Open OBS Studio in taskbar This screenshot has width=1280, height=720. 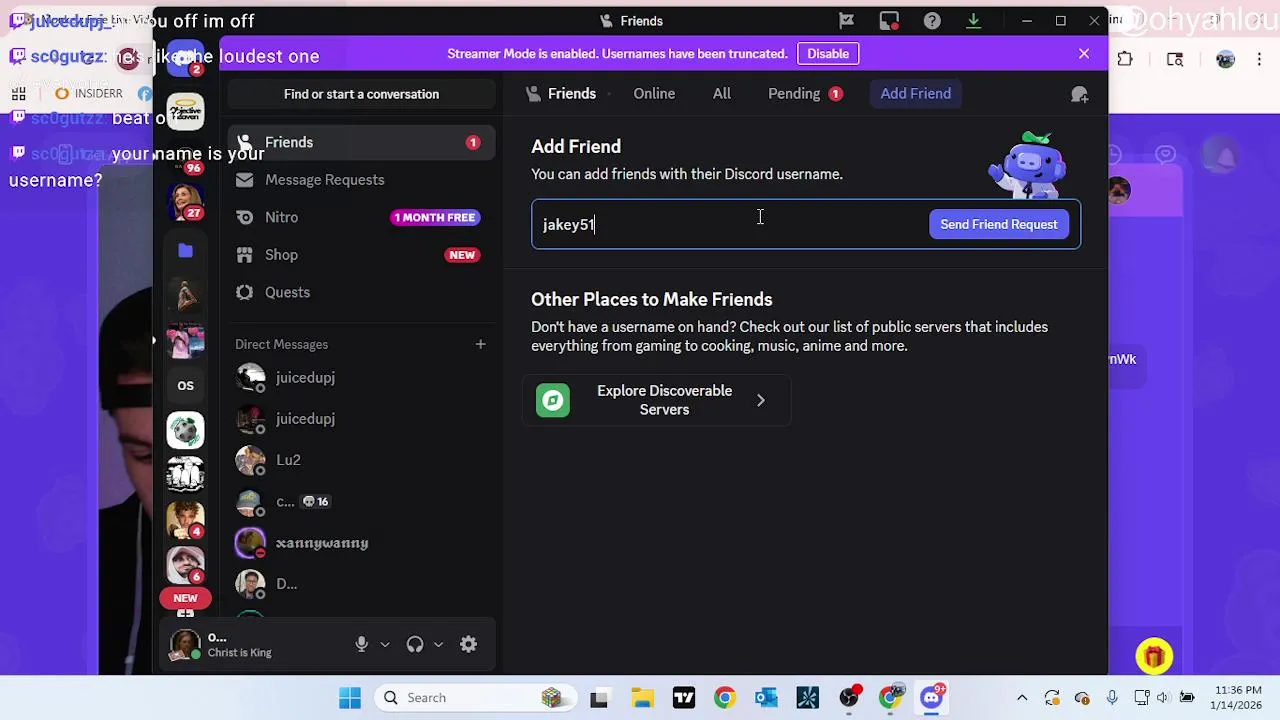click(849, 698)
